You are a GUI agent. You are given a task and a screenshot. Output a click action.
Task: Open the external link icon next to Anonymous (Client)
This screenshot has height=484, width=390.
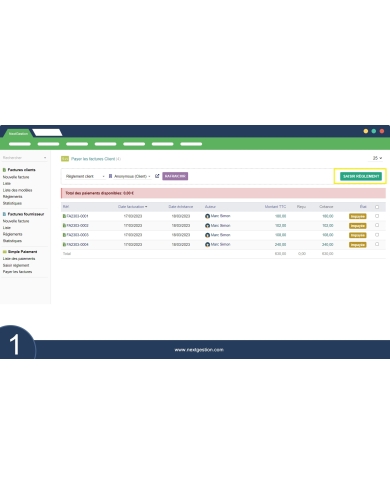point(157,176)
